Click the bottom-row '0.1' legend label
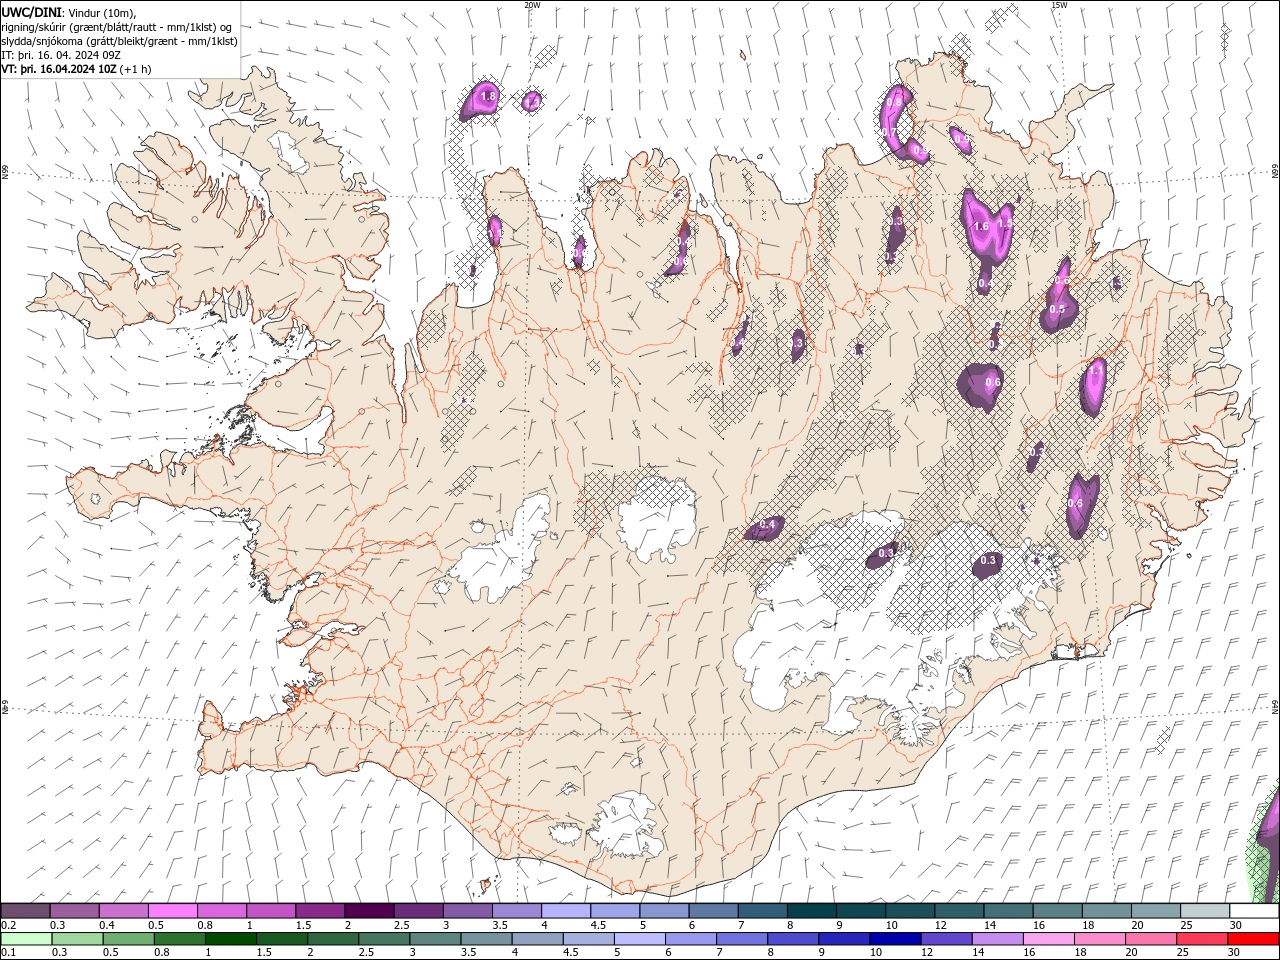 (8, 953)
